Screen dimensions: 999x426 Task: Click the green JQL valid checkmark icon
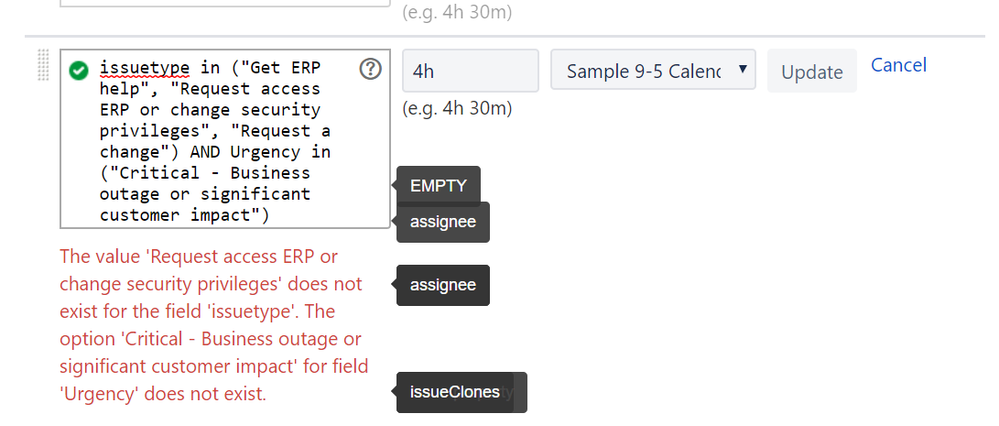pyautogui.click(x=78, y=70)
